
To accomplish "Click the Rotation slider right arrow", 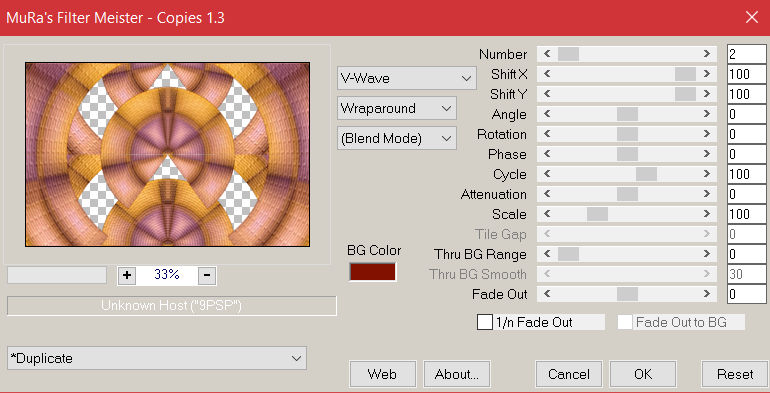I will 707,134.
